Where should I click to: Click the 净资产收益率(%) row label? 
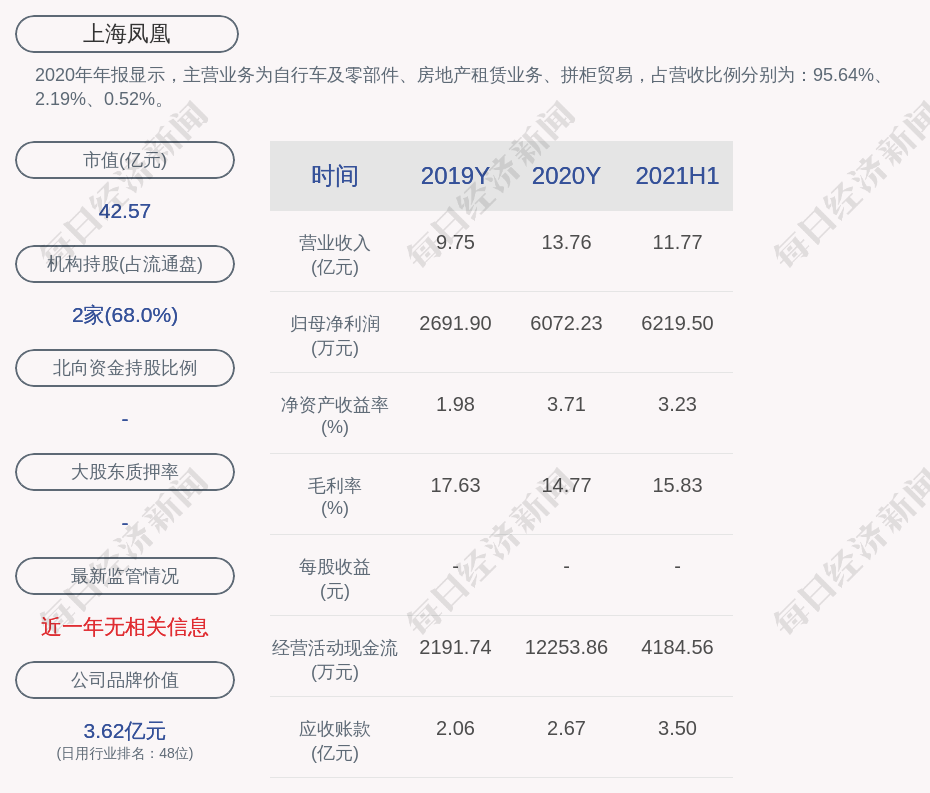click(x=335, y=416)
